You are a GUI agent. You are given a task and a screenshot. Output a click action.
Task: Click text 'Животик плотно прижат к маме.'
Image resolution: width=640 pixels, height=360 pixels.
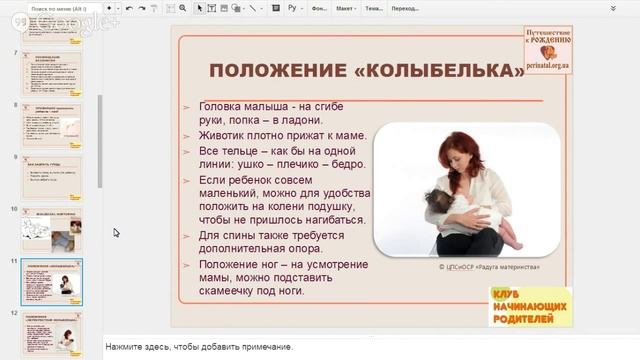click(283, 136)
